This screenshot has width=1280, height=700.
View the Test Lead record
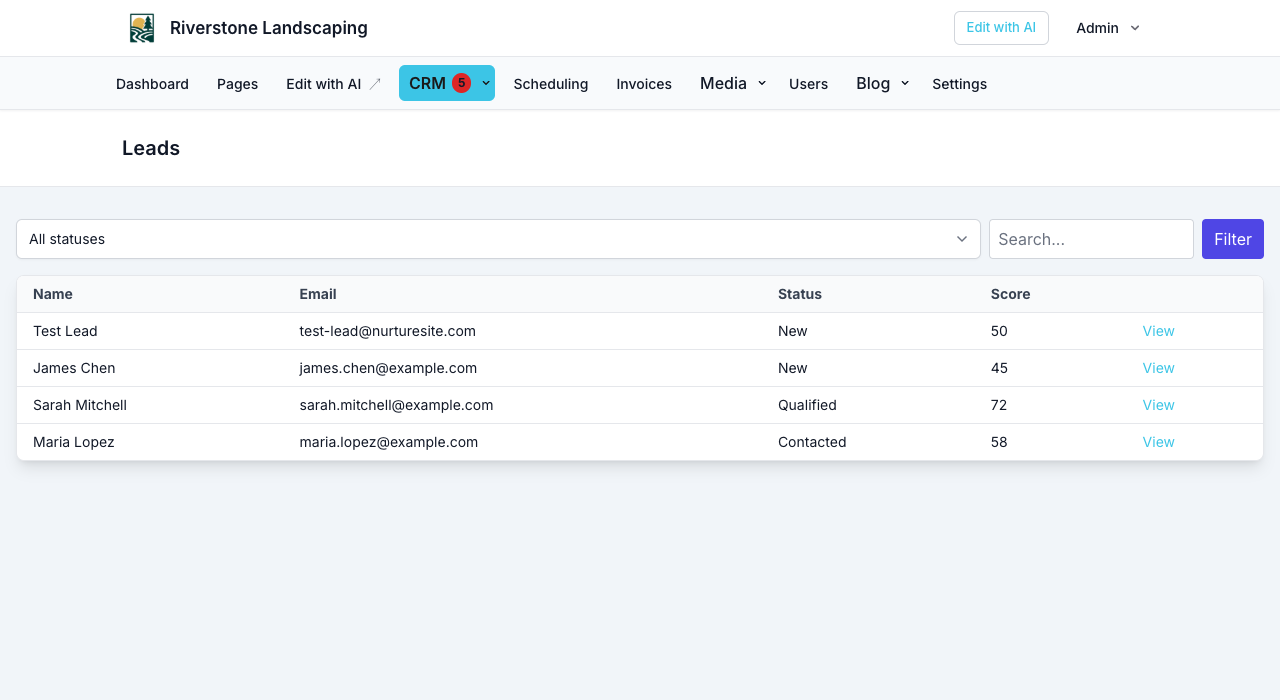point(1158,331)
